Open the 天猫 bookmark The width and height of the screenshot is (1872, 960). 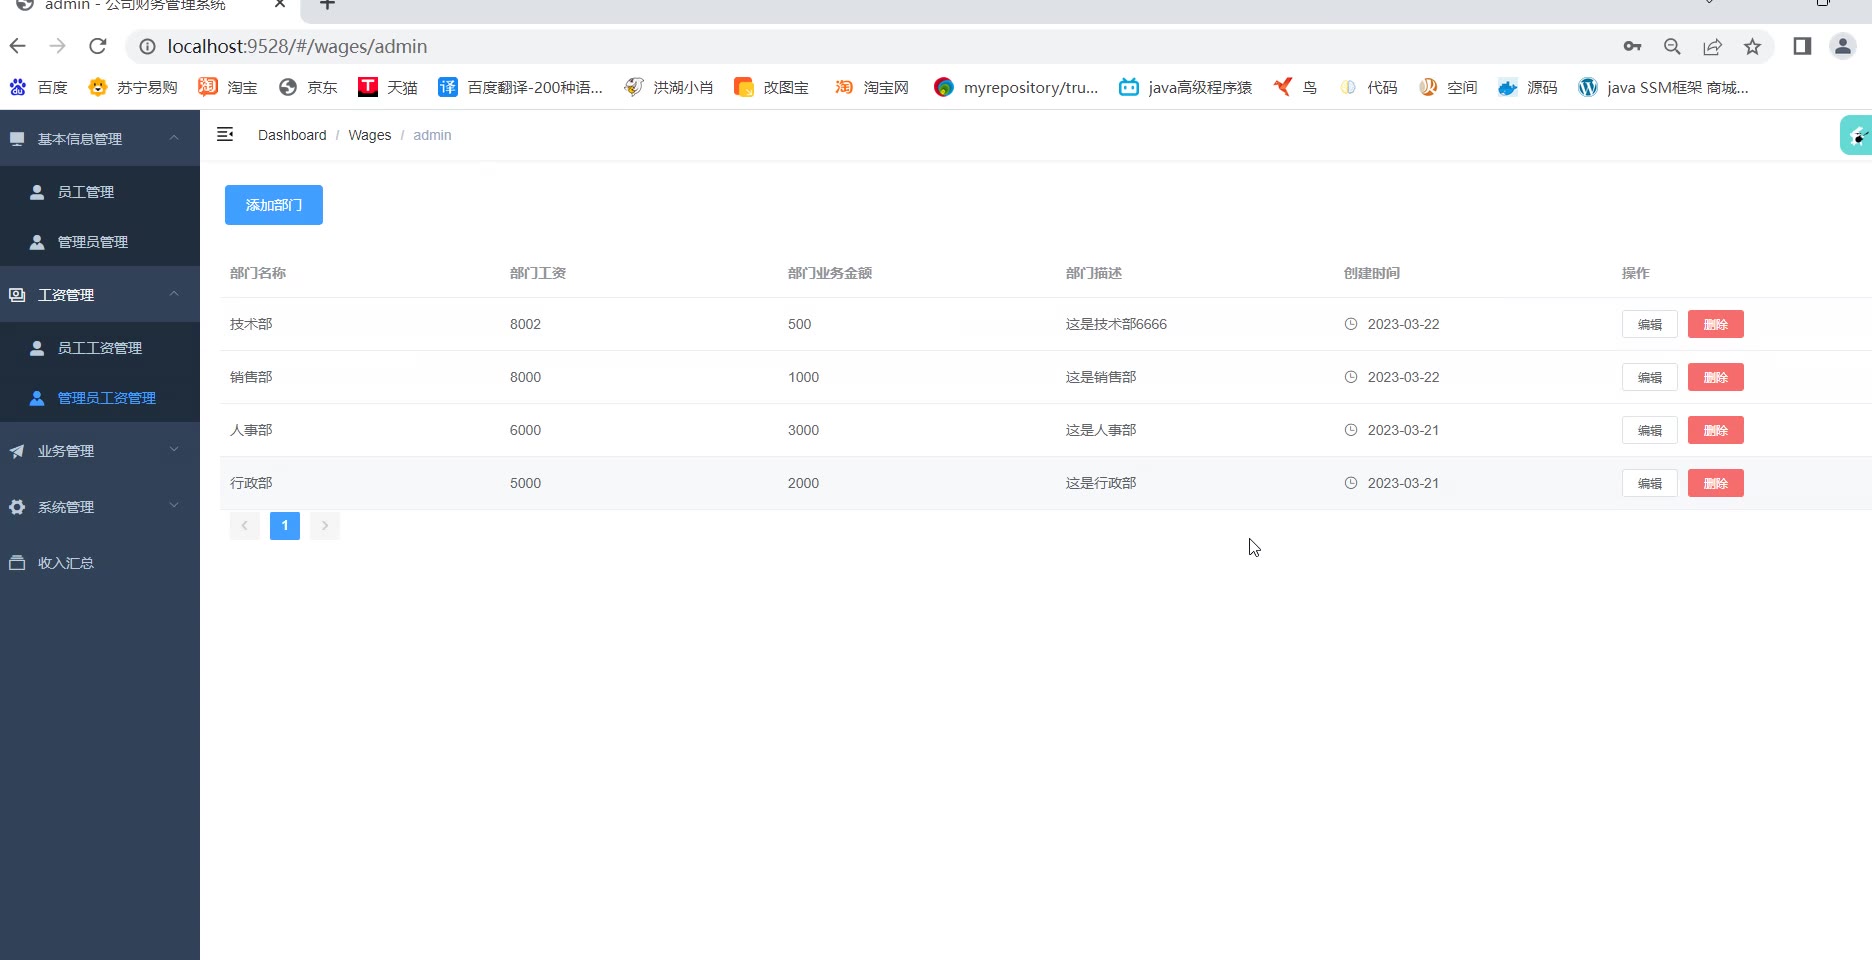pos(388,87)
